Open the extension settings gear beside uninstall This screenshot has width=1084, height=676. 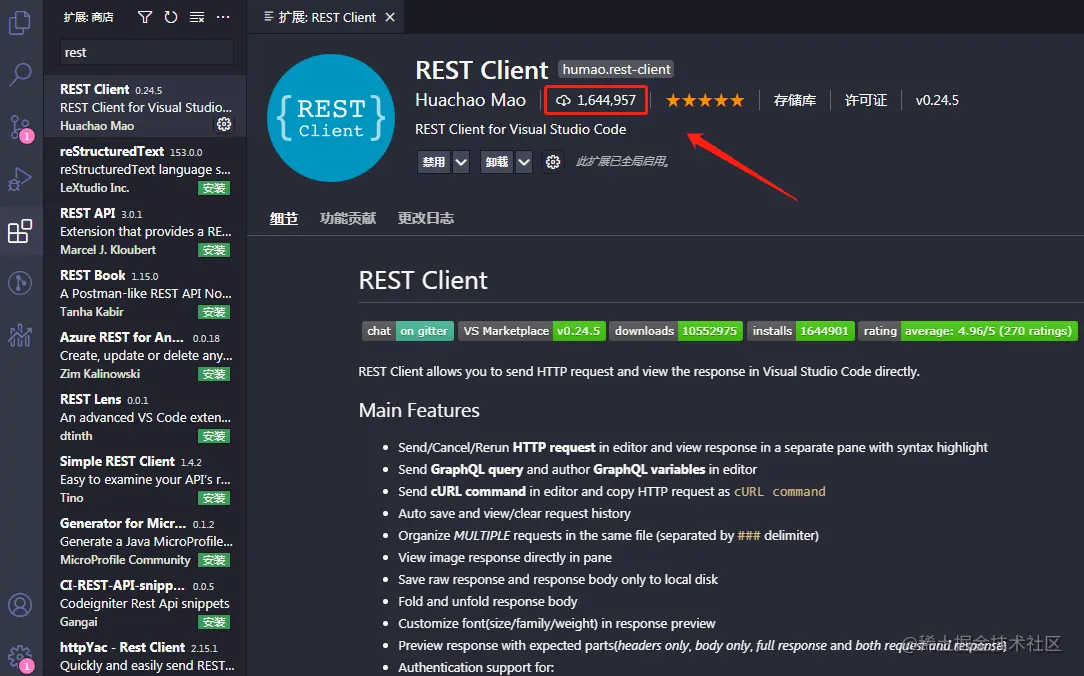point(552,162)
